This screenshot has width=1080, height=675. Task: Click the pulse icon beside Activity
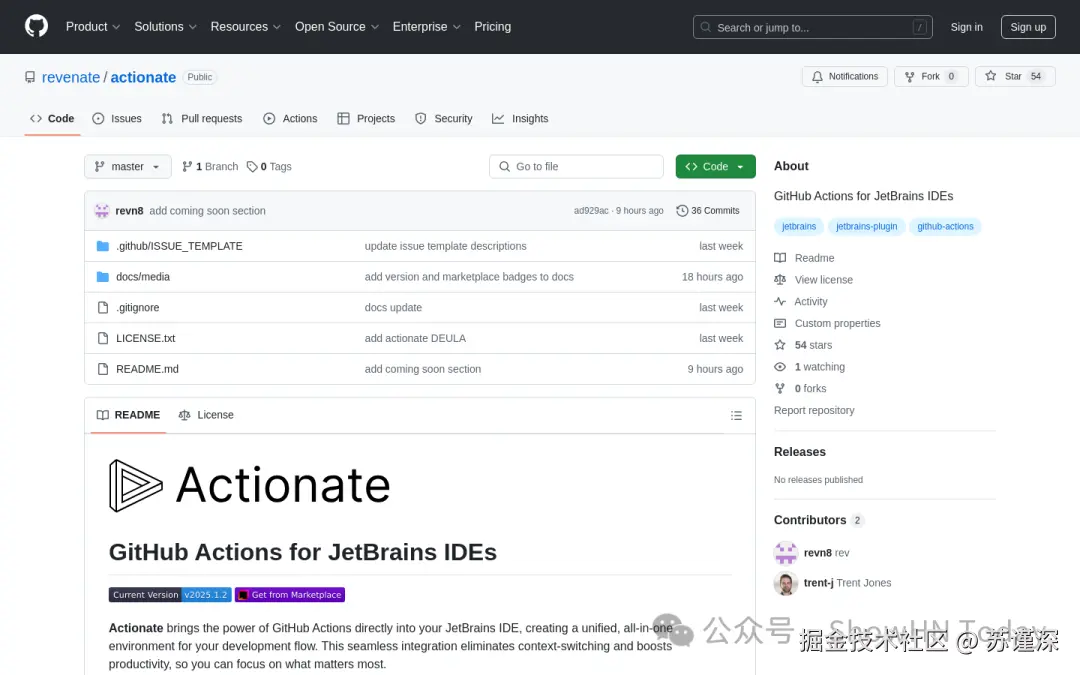(x=780, y=302)
